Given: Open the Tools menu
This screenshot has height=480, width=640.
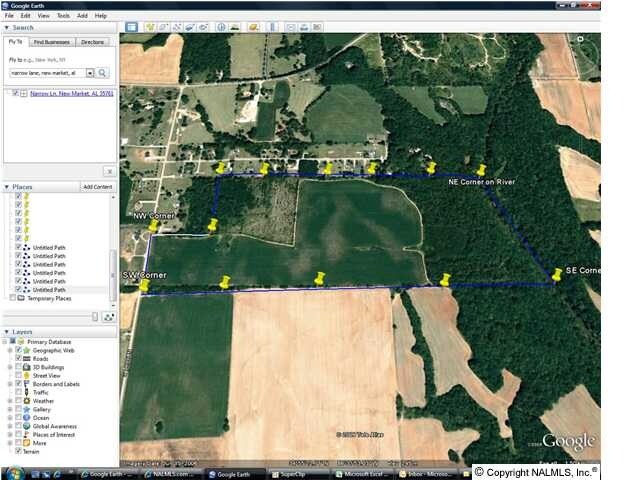Looking at the screenshot, I should click(x=63, y=16).
